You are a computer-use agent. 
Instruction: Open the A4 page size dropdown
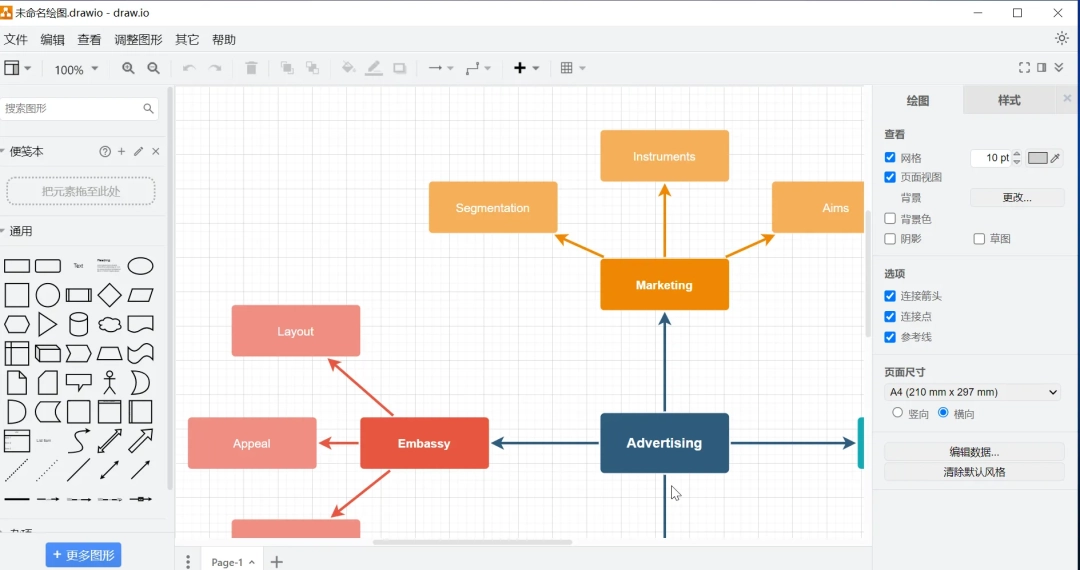point(973,392)
